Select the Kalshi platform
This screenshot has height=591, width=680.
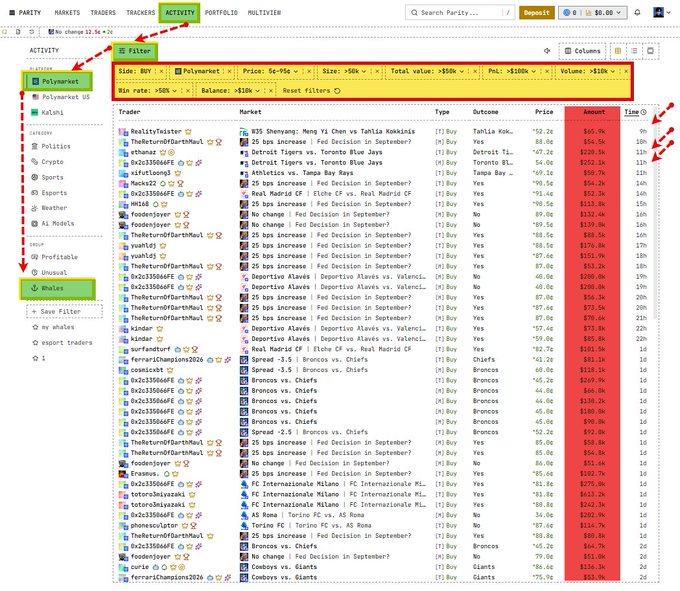point(48,112)
